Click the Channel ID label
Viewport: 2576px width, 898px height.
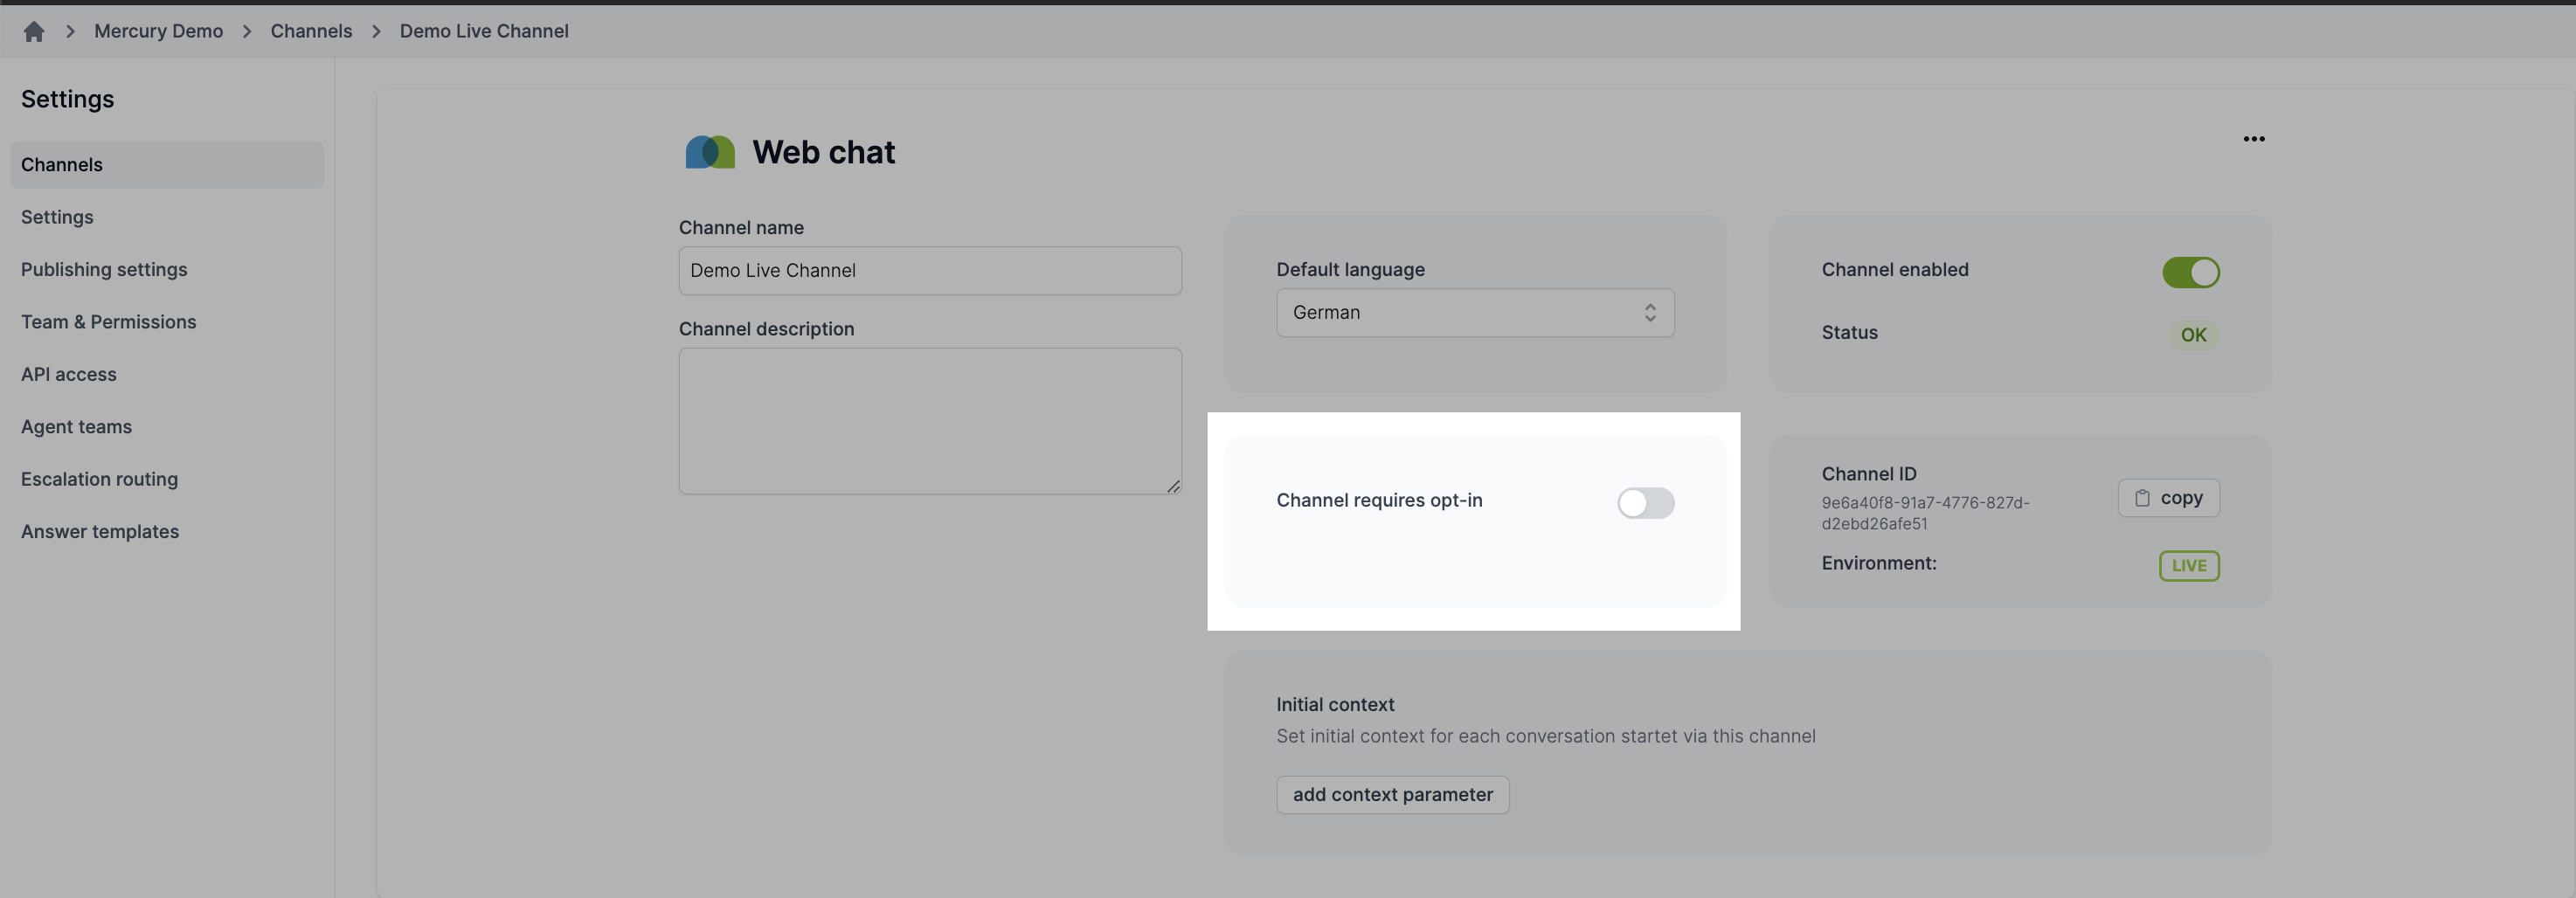click(1868, 474)
